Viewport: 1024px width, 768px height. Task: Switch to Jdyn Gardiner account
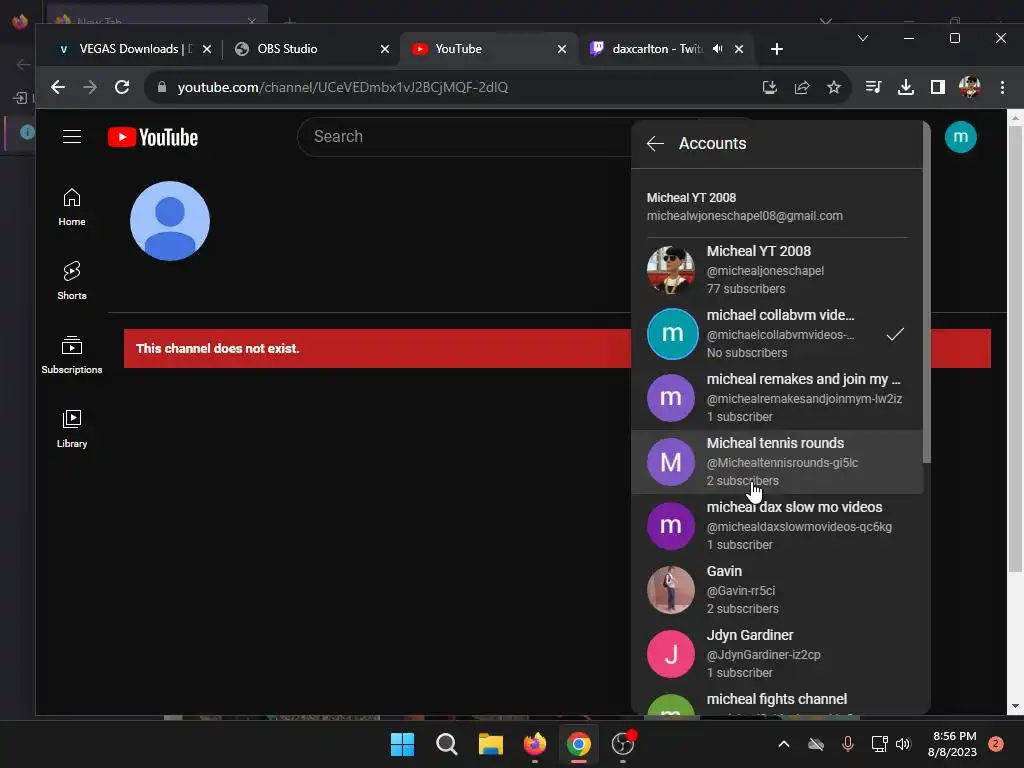776,654
